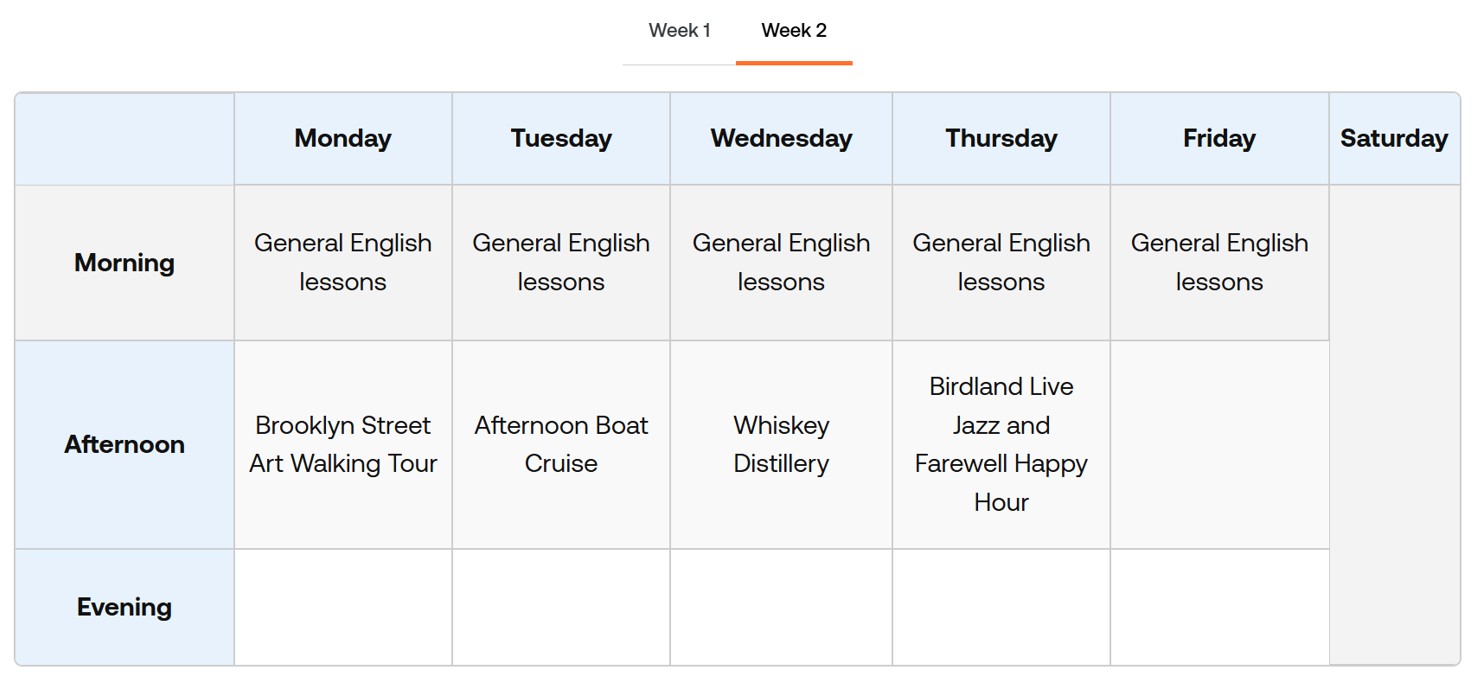Click the Monday column header

tap(343, 139)
